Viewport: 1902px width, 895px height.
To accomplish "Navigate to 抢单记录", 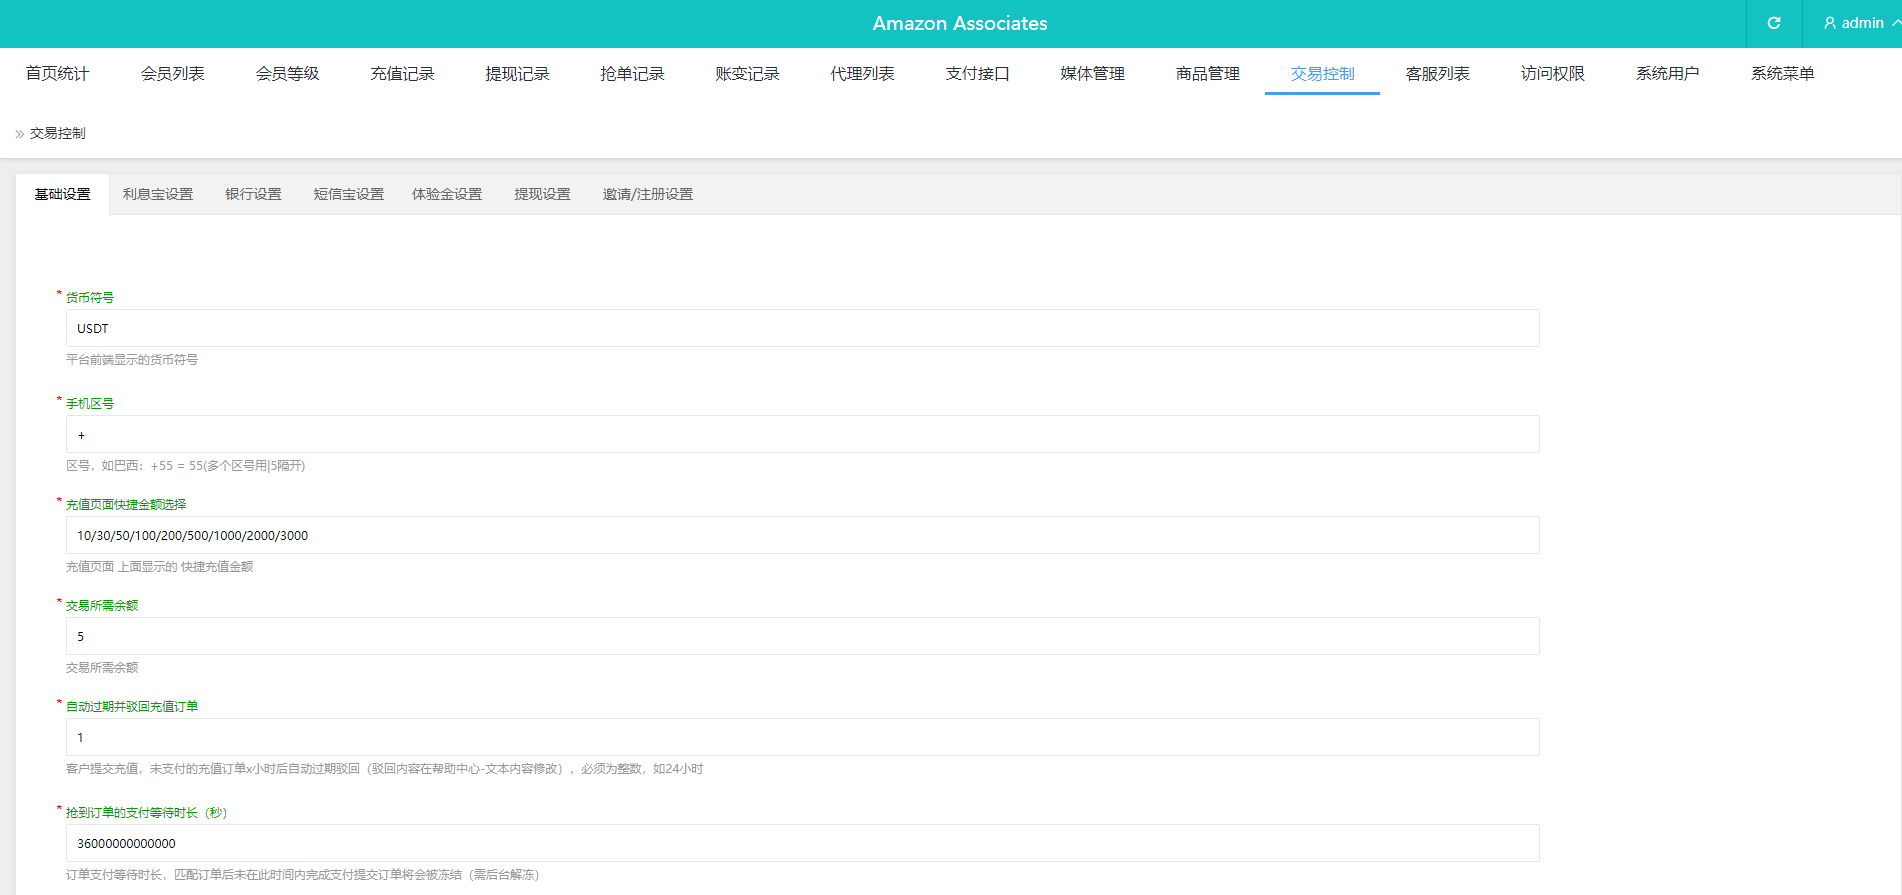I will click(x=632, y=73).
